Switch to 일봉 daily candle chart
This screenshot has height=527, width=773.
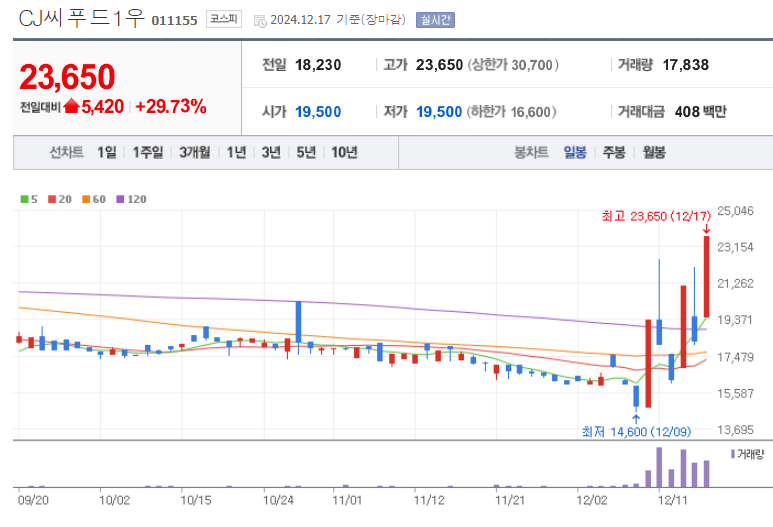pyautogui.click(x=575, y=152)
